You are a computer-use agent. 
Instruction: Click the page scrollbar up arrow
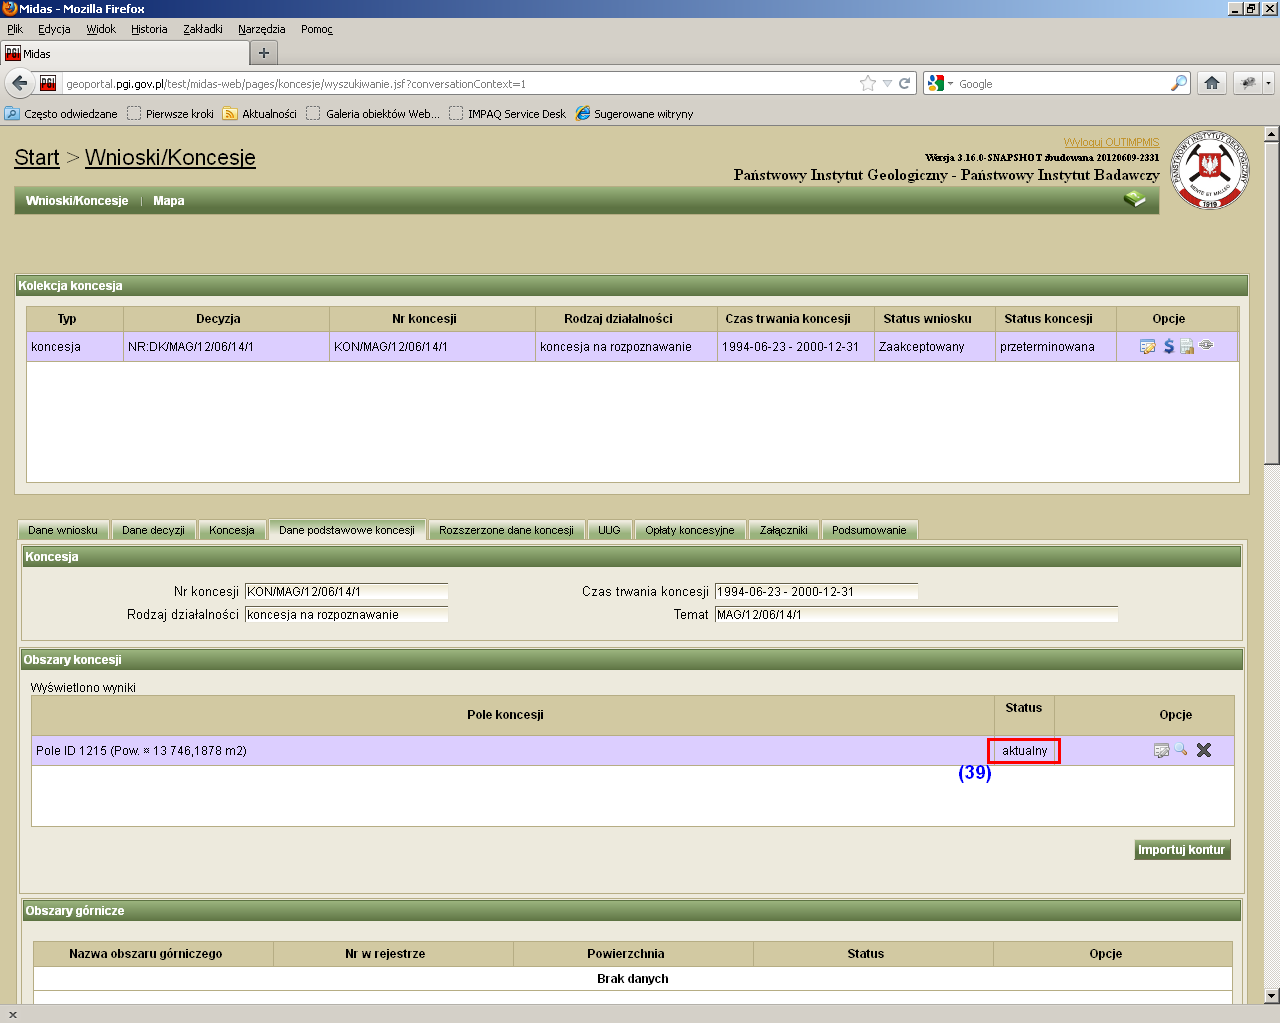(1272, 134)
